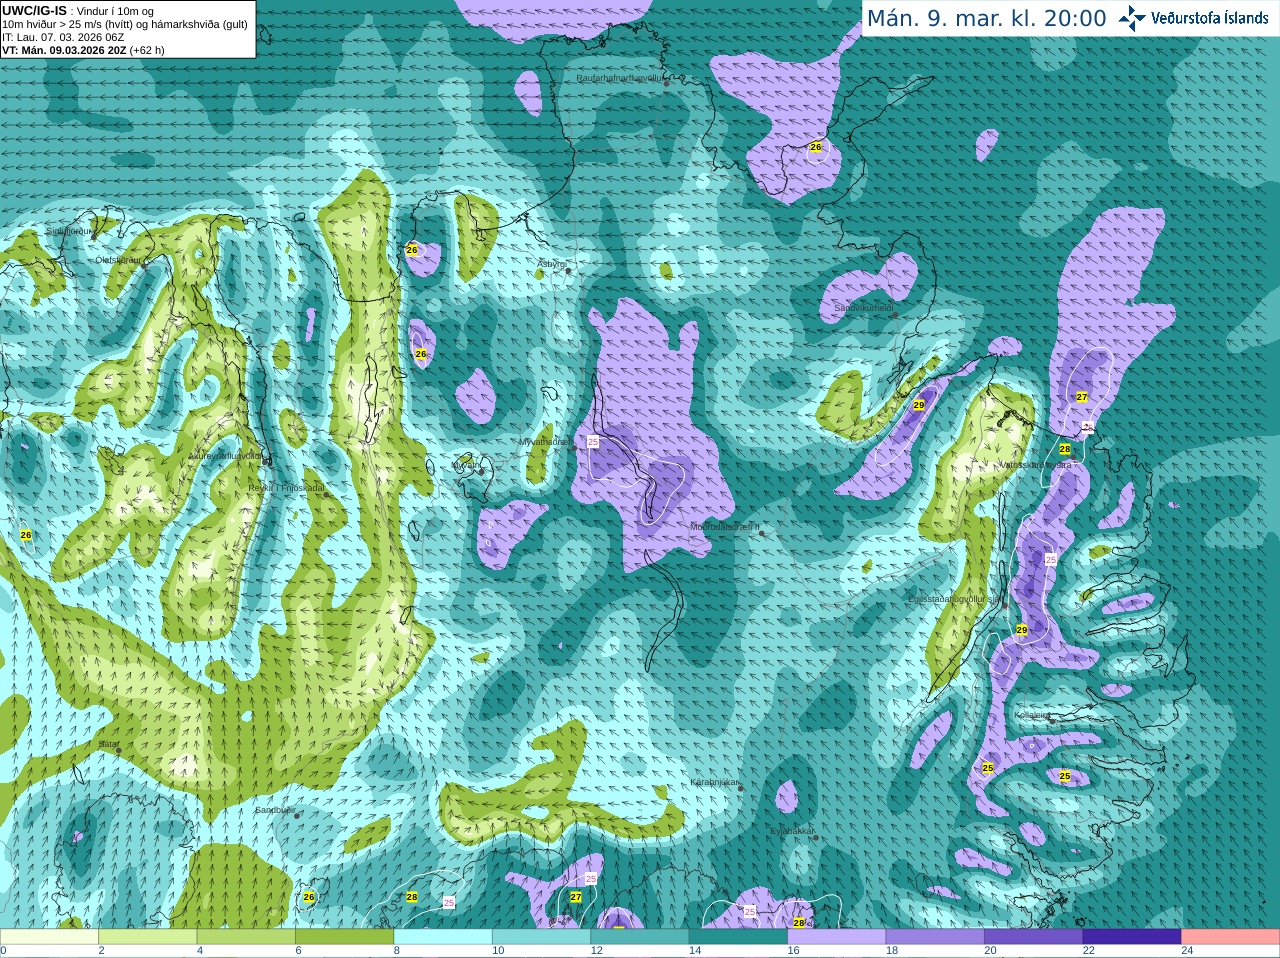Click the Ólafsfjörður station label
1280x958 pixels.
pyautogui.click(x=118, y=260)
